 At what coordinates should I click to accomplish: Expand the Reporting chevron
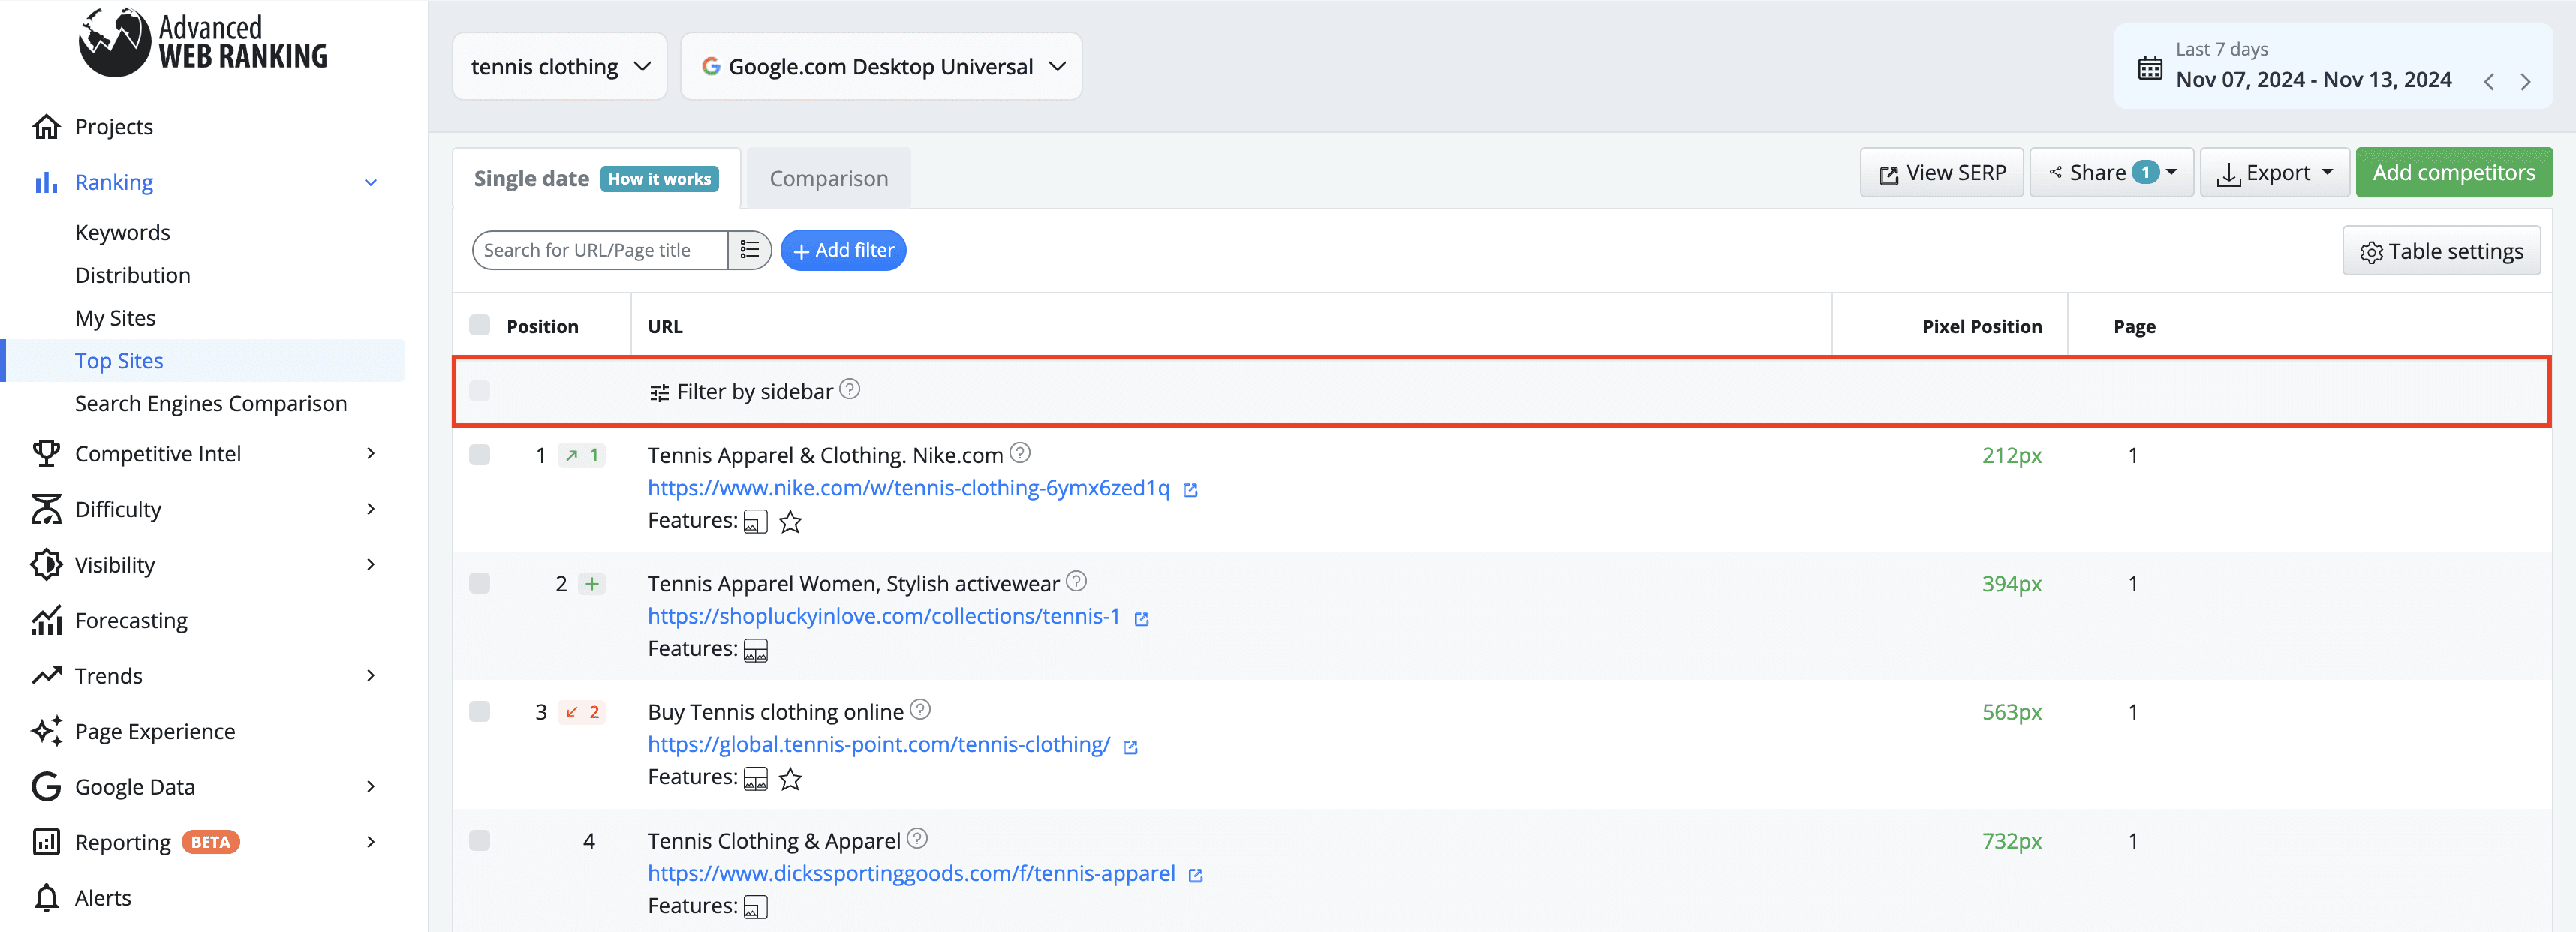click(371, 842)
